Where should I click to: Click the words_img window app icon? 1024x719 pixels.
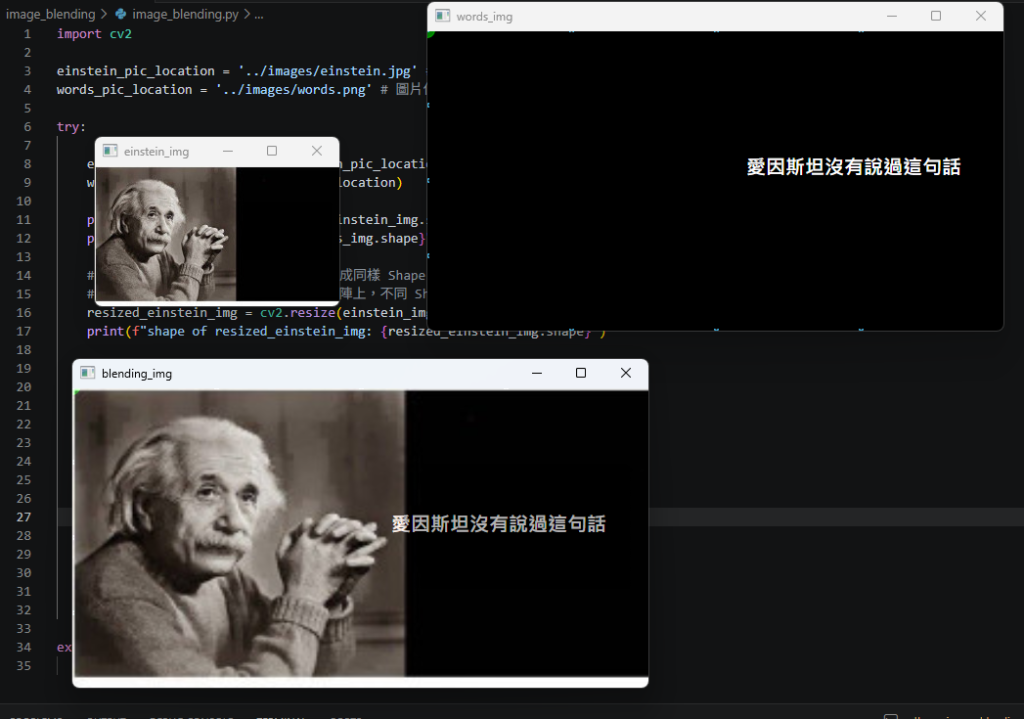[x=443, y=16]
